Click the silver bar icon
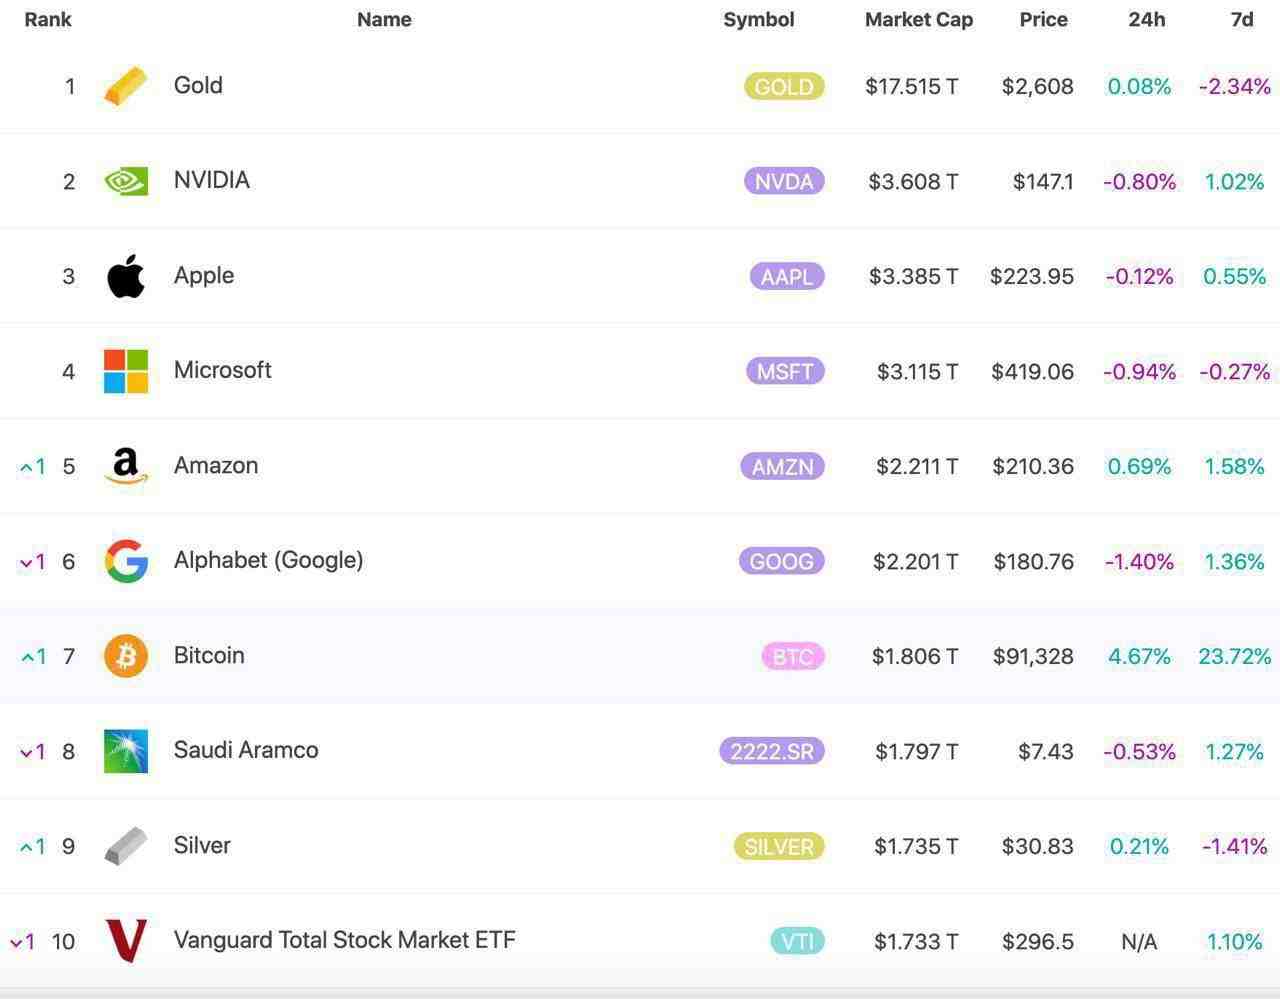This screenshot has height=999, width=1280. pyautogui.click(x=126, y=846)
